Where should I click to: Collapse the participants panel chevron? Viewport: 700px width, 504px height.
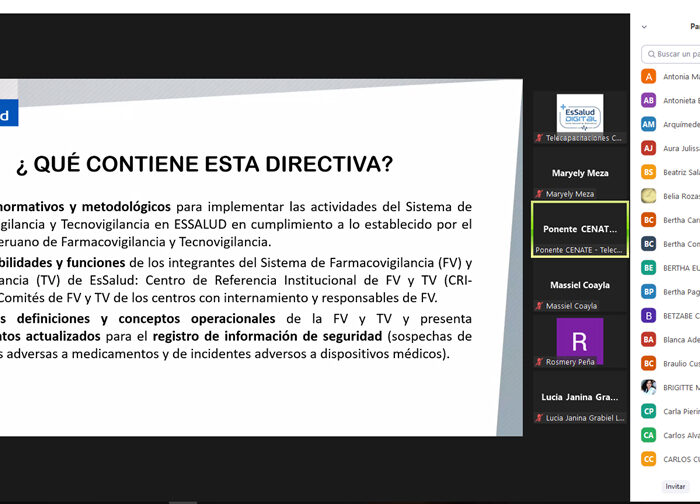pyautogui.click(x=644, y=27)
